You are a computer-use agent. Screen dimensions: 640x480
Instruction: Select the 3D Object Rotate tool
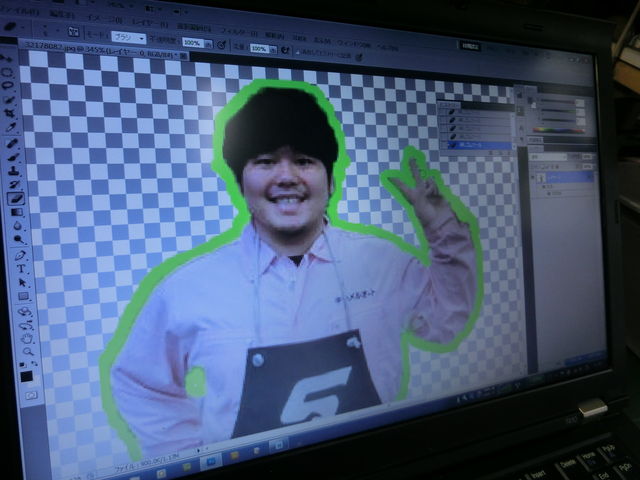click(24, 312)
